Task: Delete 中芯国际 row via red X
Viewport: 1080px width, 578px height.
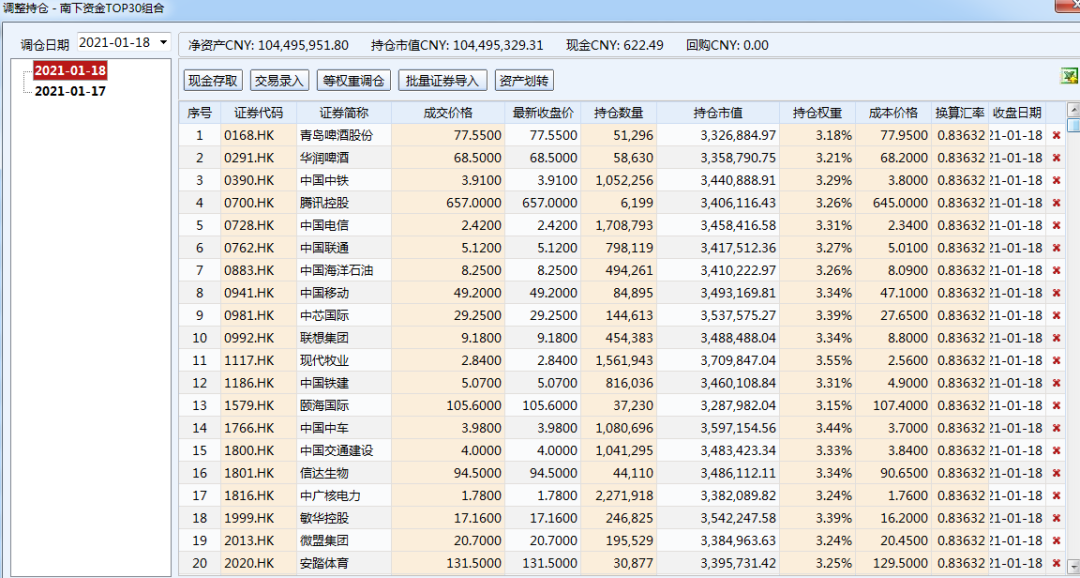Action: (x=1056, y=316)
